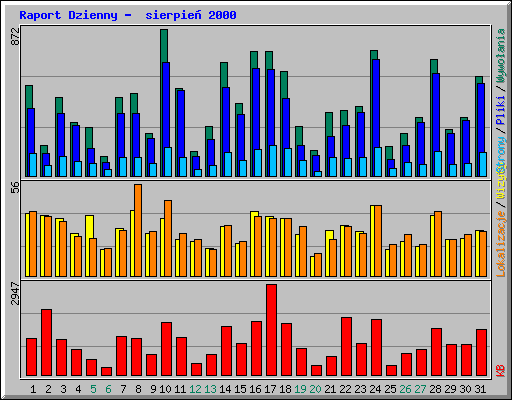Click the red KB legend label

(500, 371)
